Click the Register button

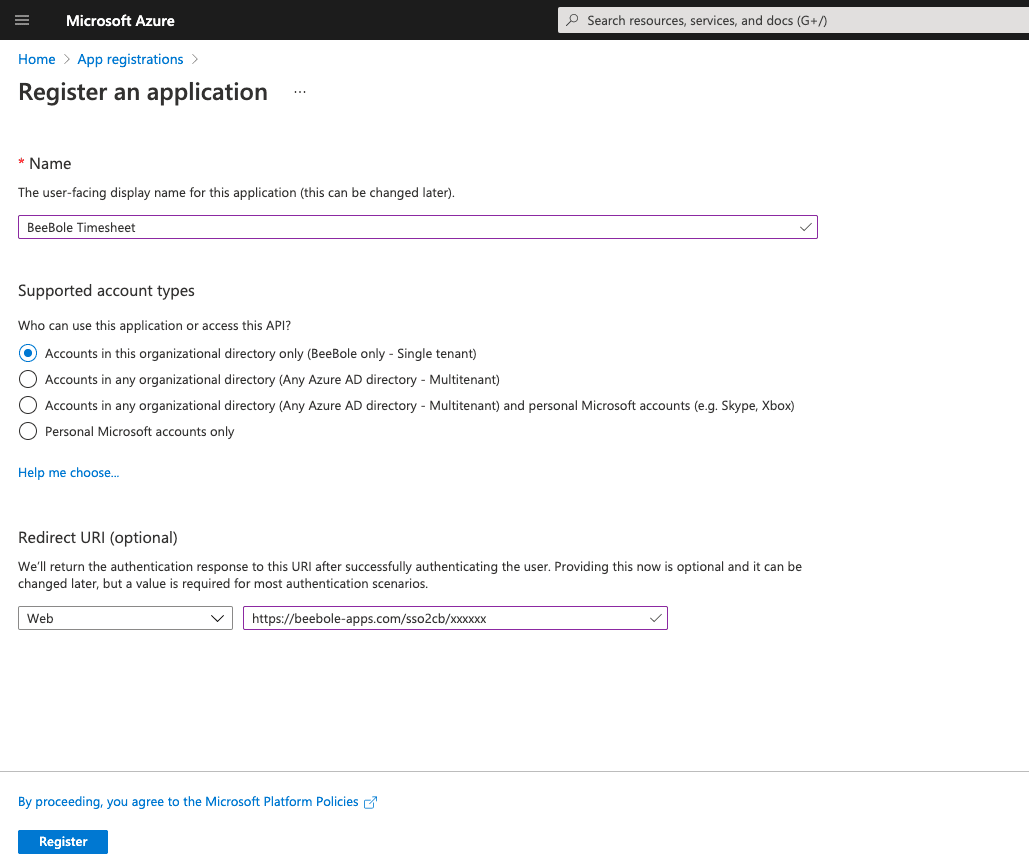click(x=62, y=841)
